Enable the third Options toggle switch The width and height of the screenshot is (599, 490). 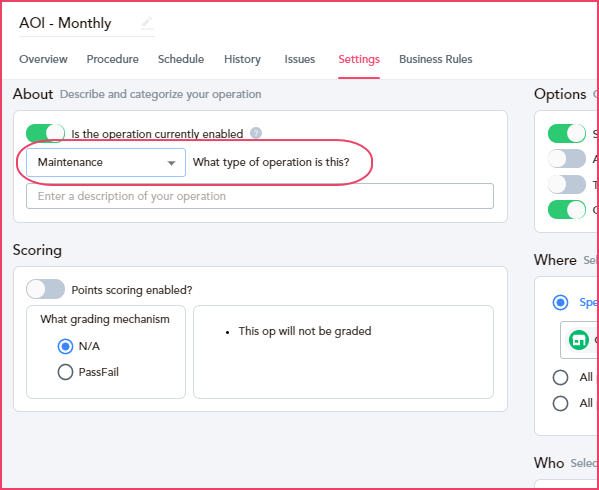567,184
